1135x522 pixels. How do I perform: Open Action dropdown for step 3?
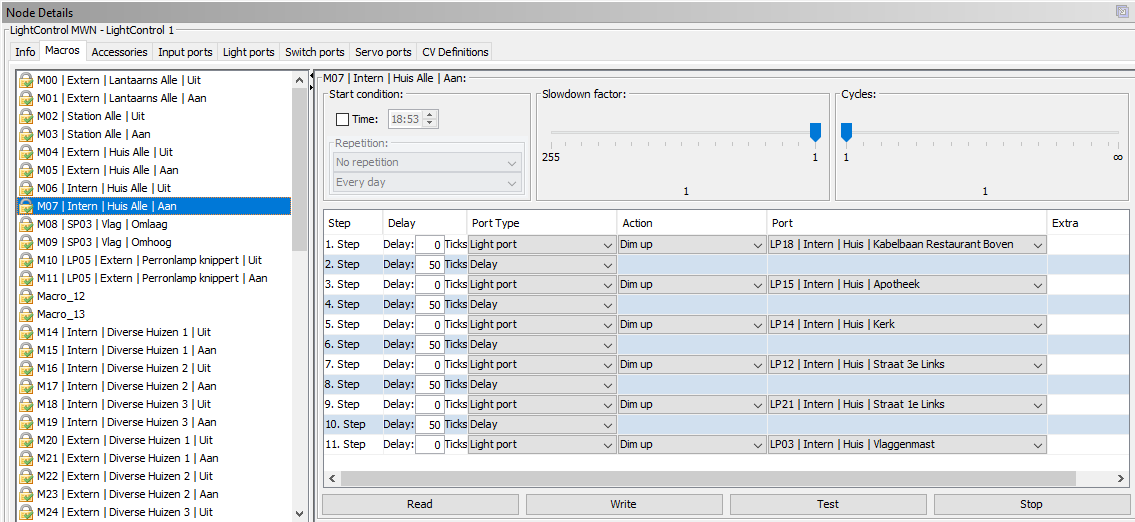(691, 285)
